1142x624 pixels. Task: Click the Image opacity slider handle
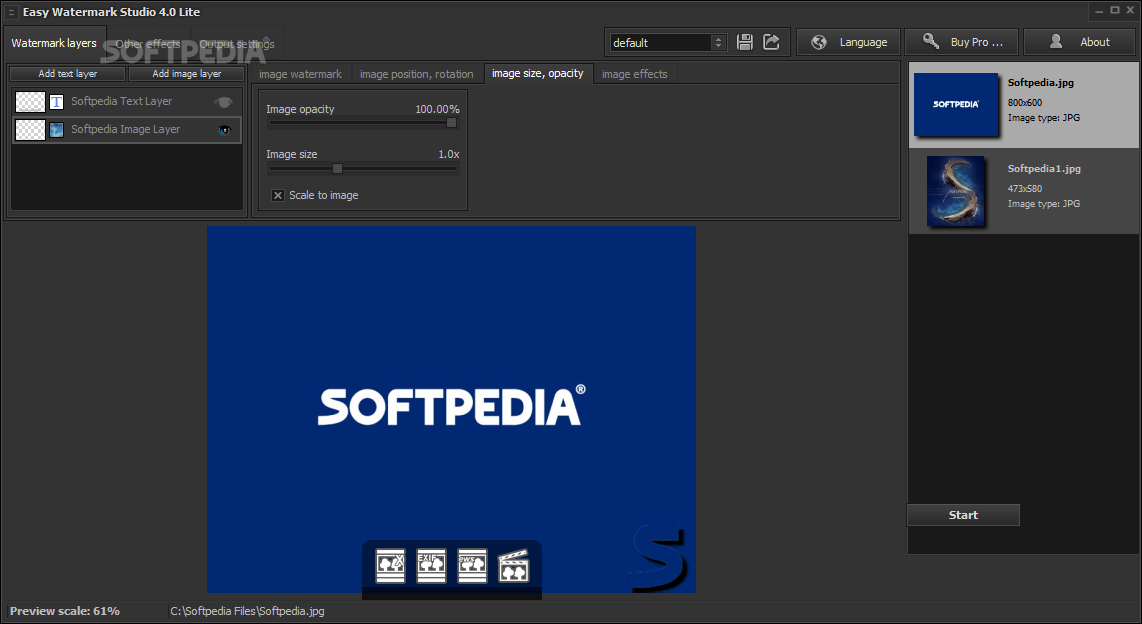coord(452,123)
